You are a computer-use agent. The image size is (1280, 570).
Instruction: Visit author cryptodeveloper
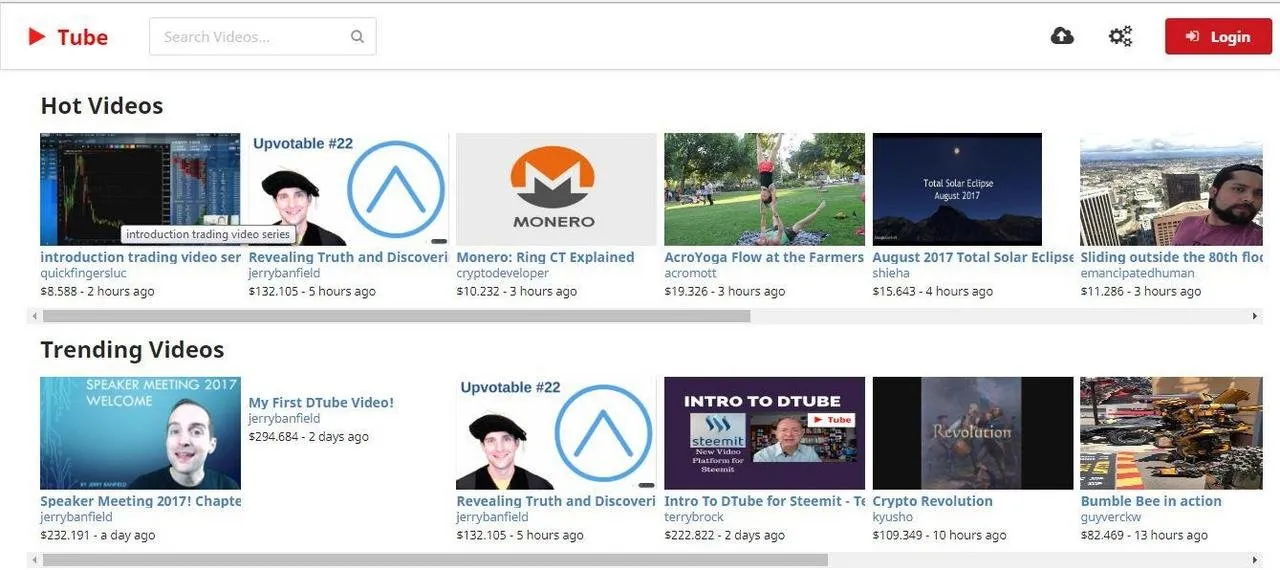point(502,273)
